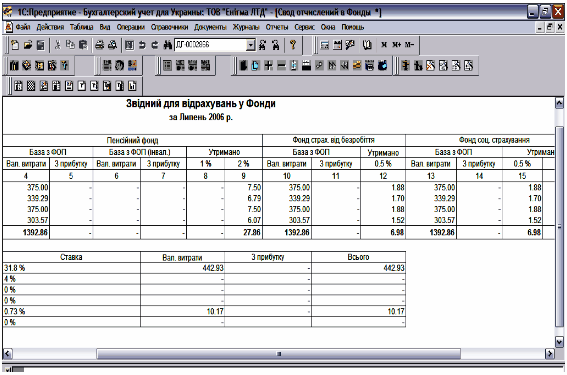
Task: Click the Redo arrow icon
Action: tap(155, 45)
